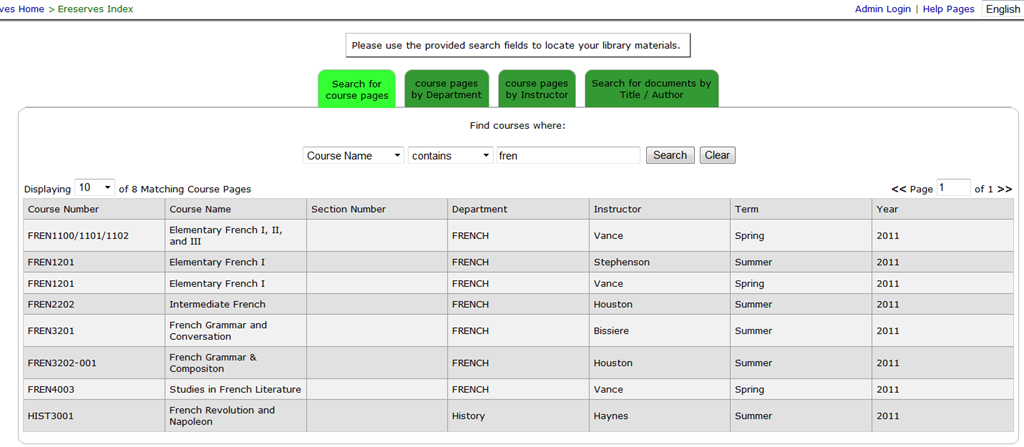The width and height of the screenshot is (1024, 447).
Task: Open the 'contains' operator dropdown
Action: coord(451,156)
